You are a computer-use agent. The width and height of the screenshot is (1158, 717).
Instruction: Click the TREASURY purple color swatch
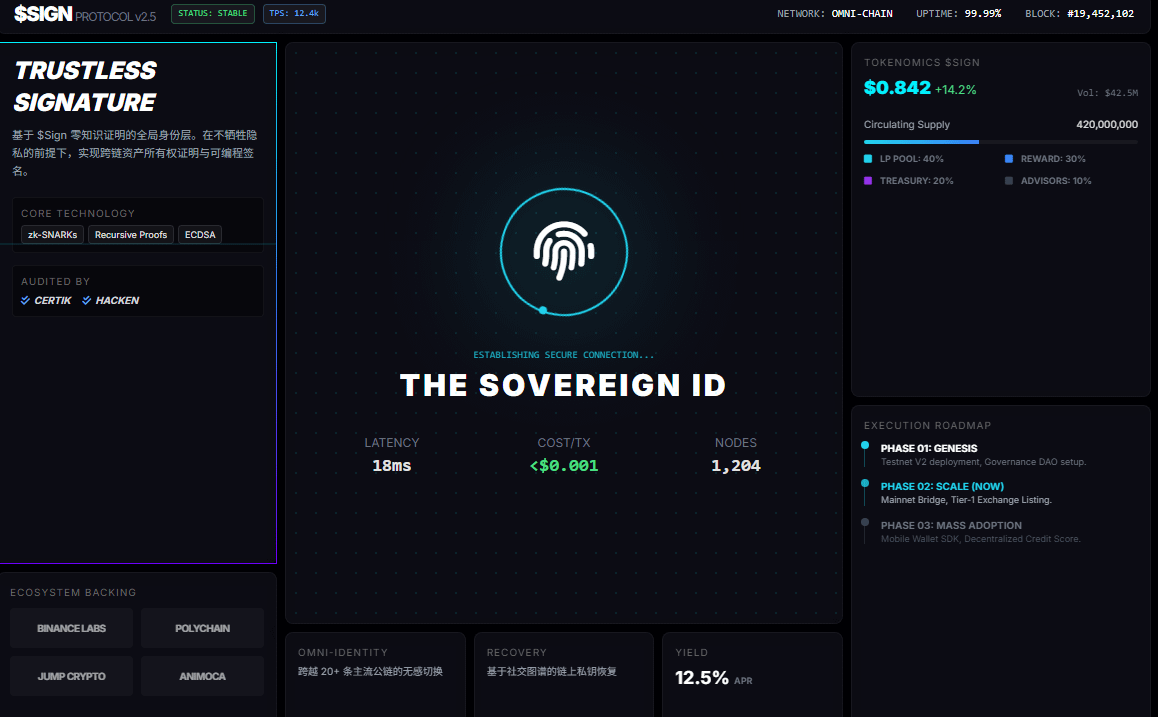868,181
